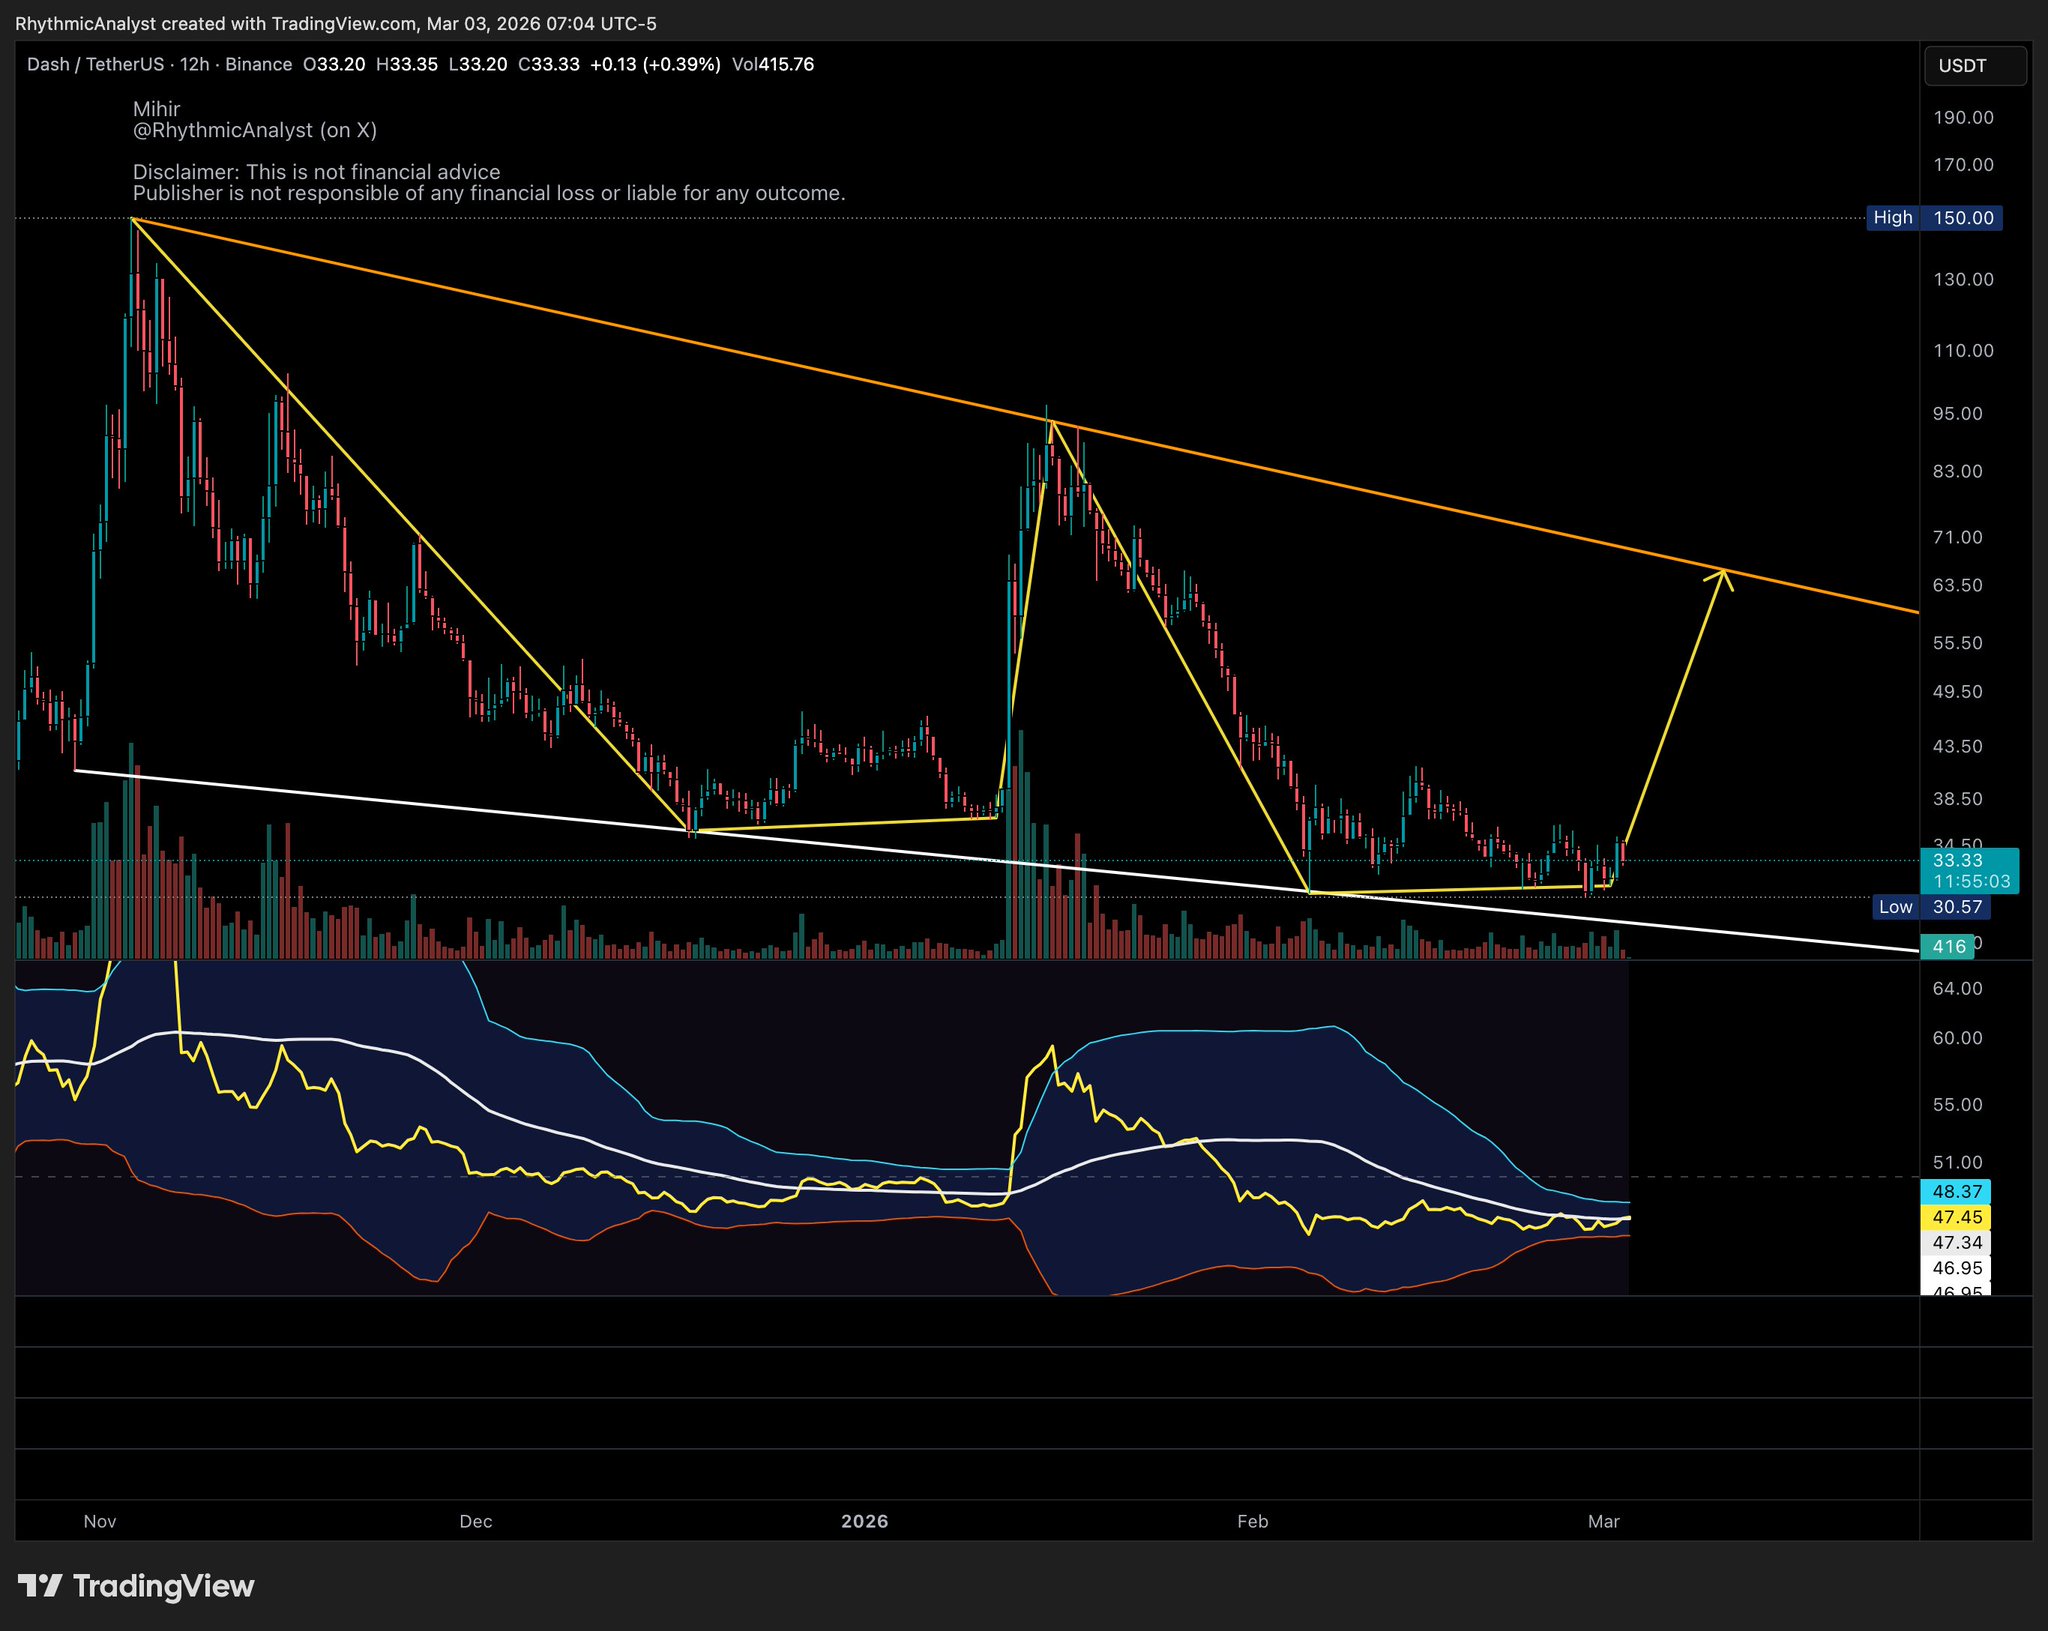Viewport: 2048px width, 1631px height.
Task: Click the TradingView logo at bottom left
Action: (x=137, y=1586)
